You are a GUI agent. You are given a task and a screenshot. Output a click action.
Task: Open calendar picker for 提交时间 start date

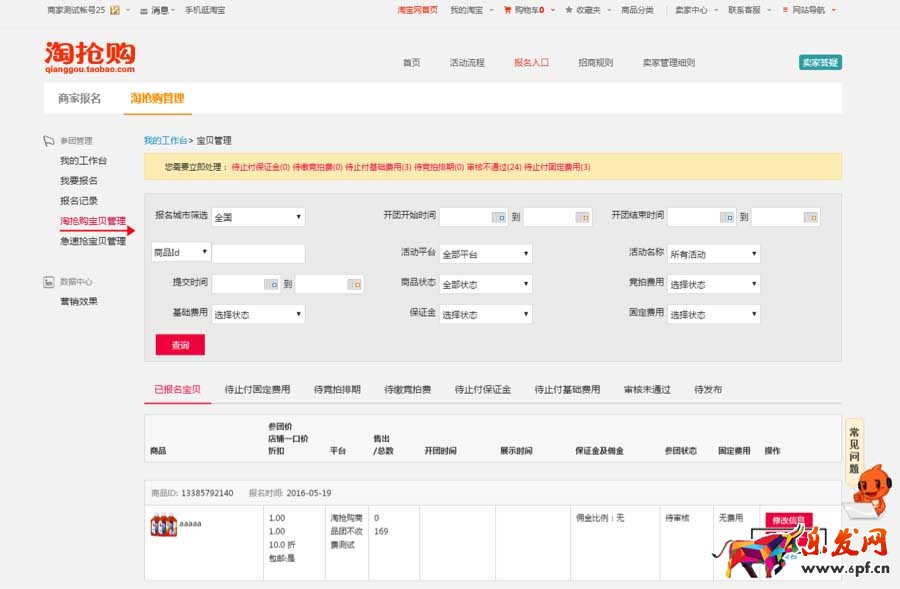point(270,285)
